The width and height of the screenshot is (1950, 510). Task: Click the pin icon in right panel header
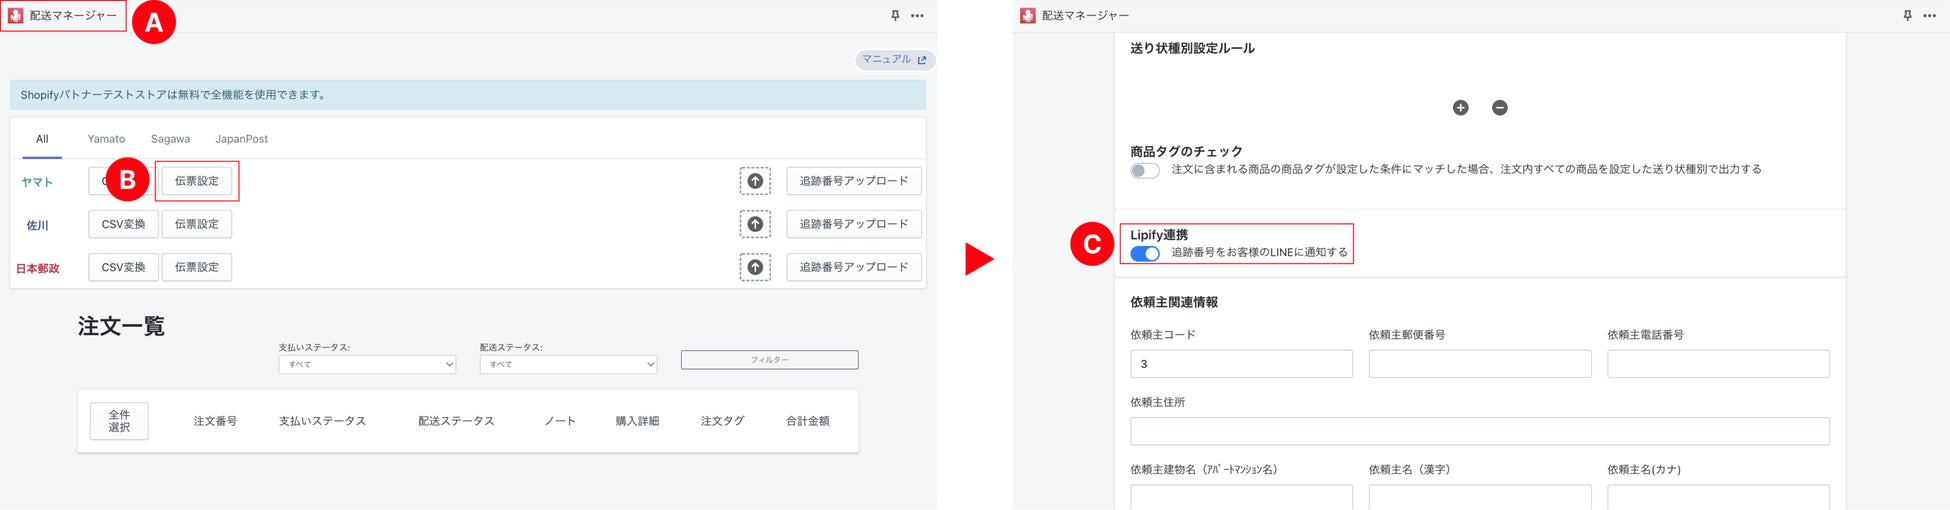[1907, 16]
